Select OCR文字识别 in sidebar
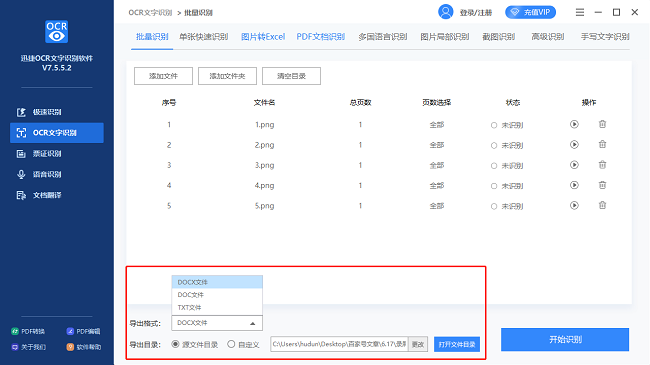The height and width of the screenshot is (365, 650). [x=57, y=133]
